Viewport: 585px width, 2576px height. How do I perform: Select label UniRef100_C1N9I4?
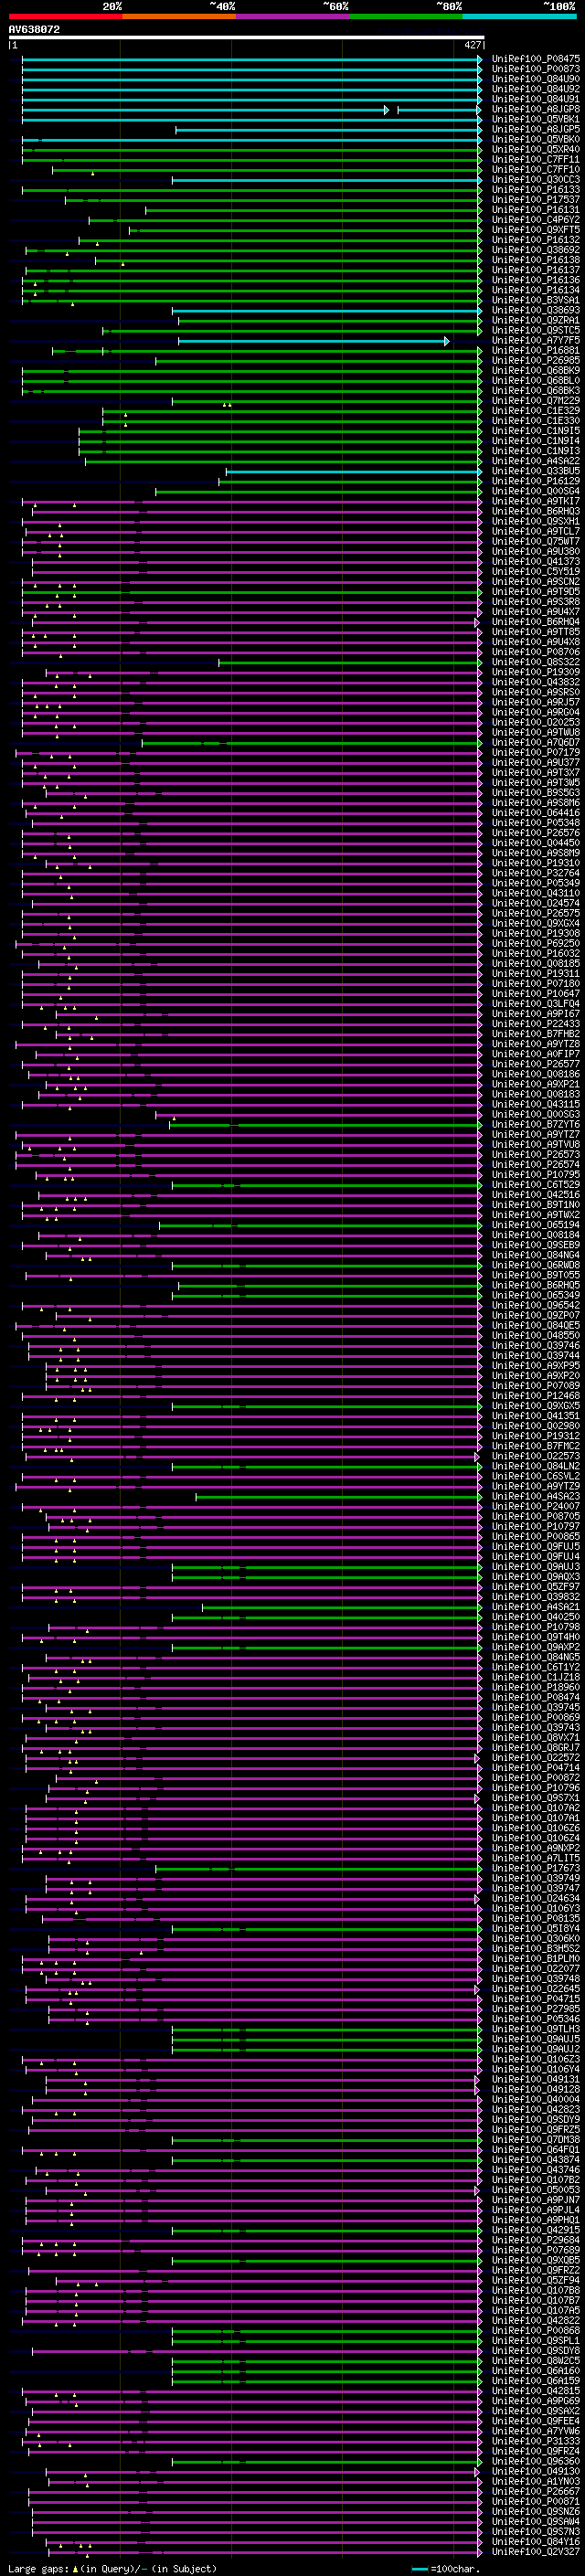point(536,441)
